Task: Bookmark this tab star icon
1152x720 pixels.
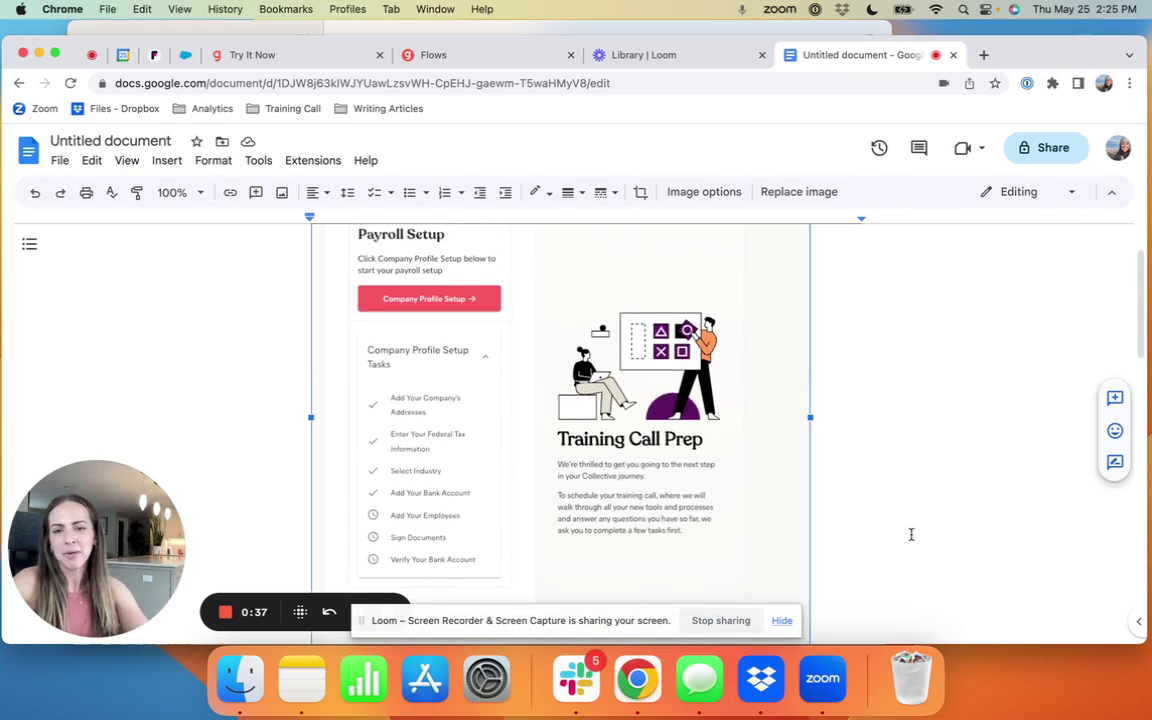Action: click(995, 83)
